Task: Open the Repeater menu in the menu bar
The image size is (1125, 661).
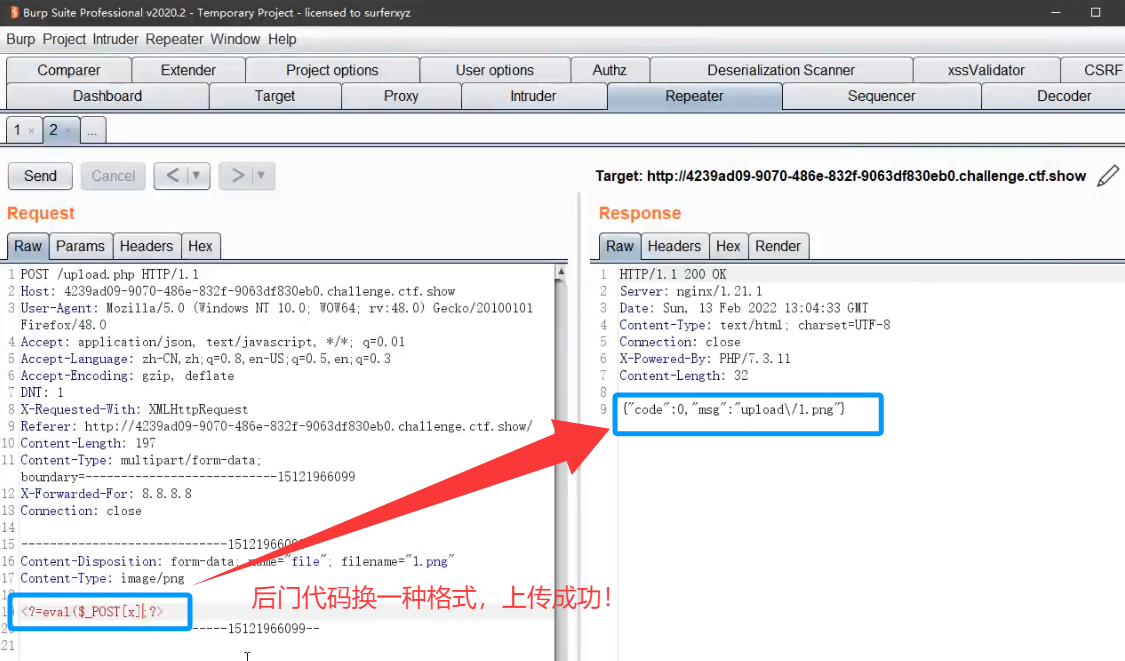Action: (174, 39)
